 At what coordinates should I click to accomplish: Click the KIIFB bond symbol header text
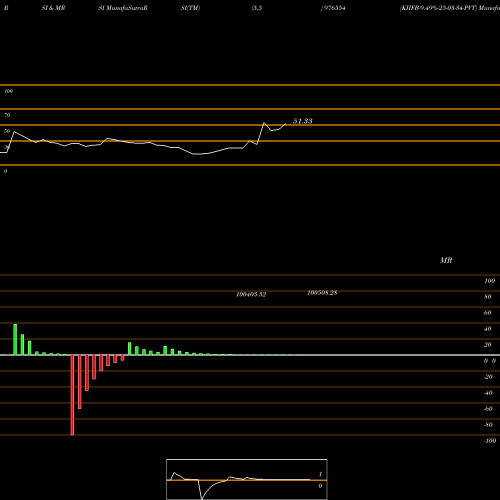pyautogui.click(x=449, y=8)
